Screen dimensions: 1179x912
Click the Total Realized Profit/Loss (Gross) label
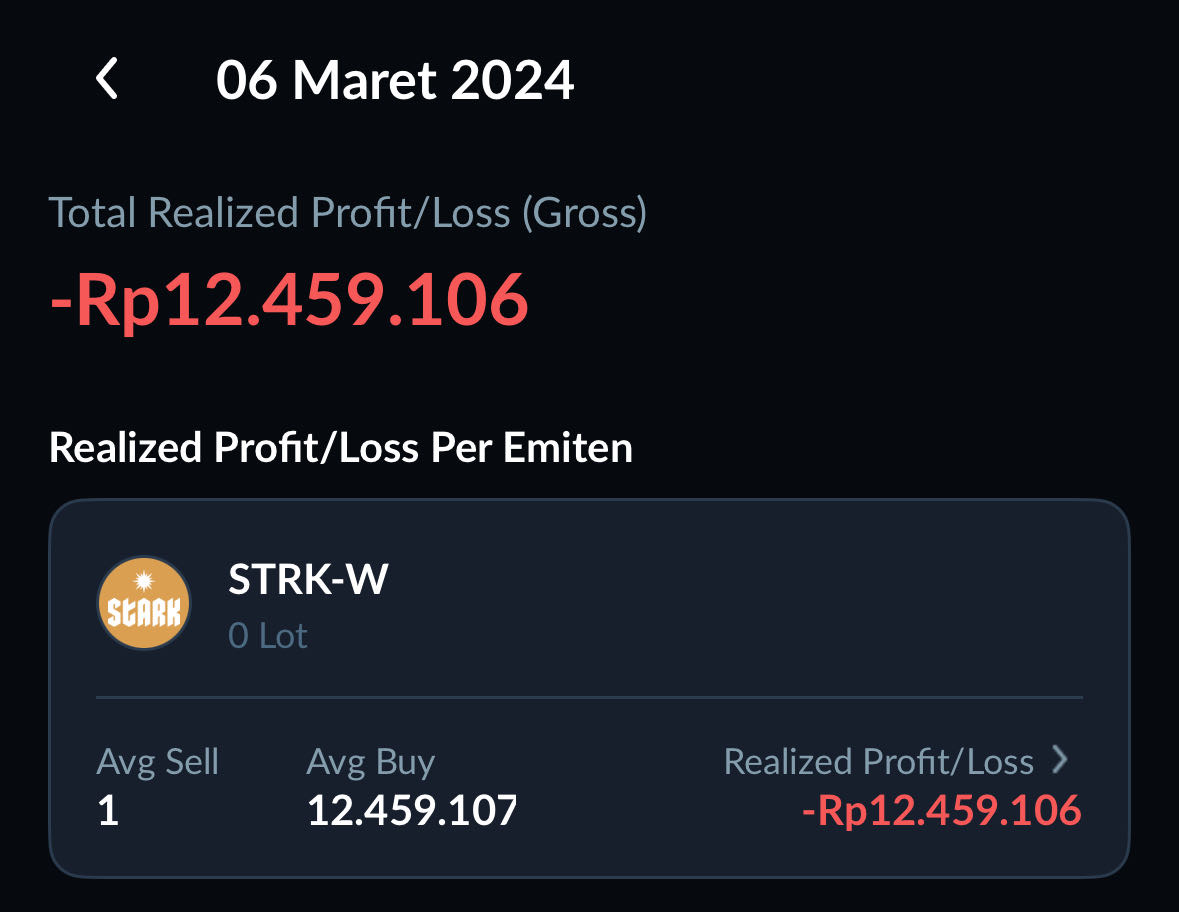[x=348, y=213]
